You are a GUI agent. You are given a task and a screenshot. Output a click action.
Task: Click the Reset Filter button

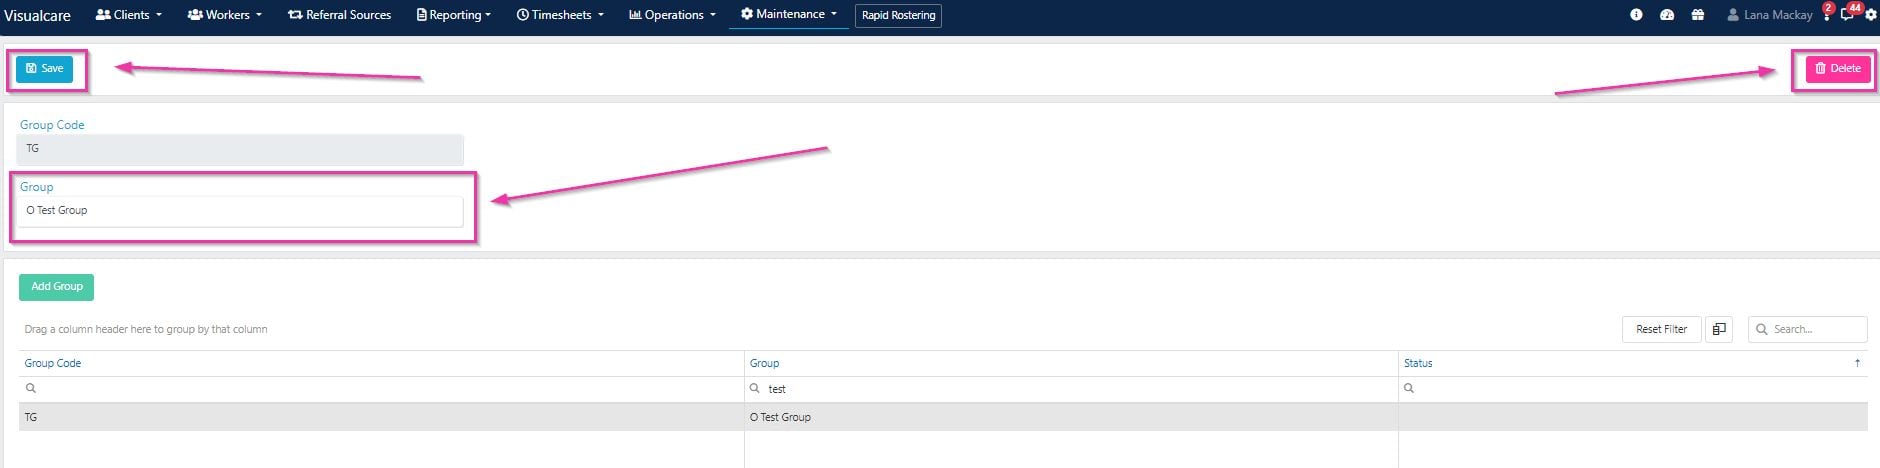1661,329
